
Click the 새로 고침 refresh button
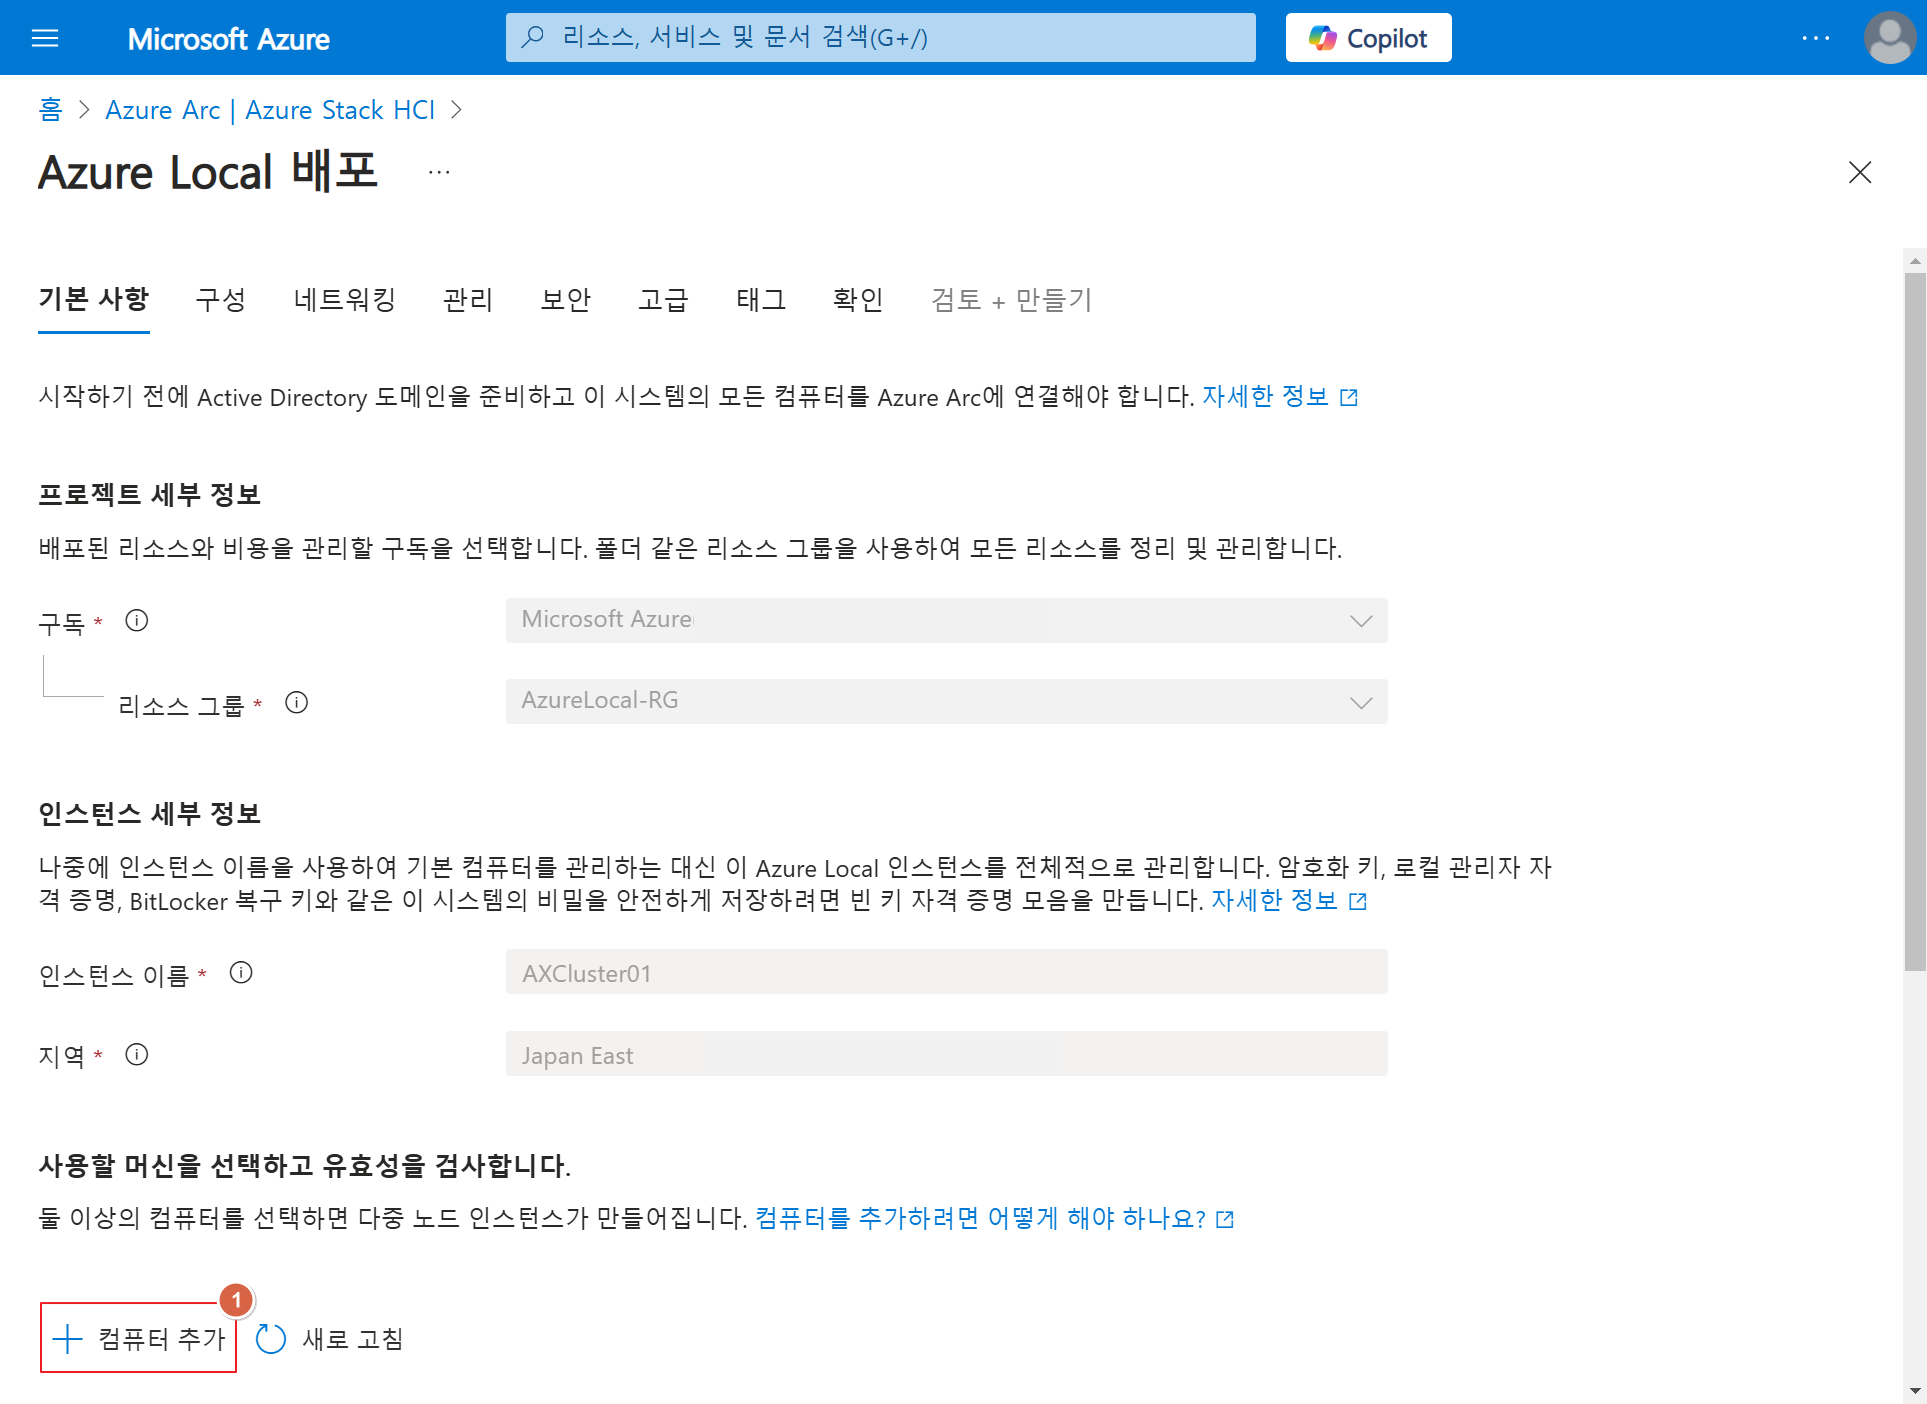(x=330, y=1338)
